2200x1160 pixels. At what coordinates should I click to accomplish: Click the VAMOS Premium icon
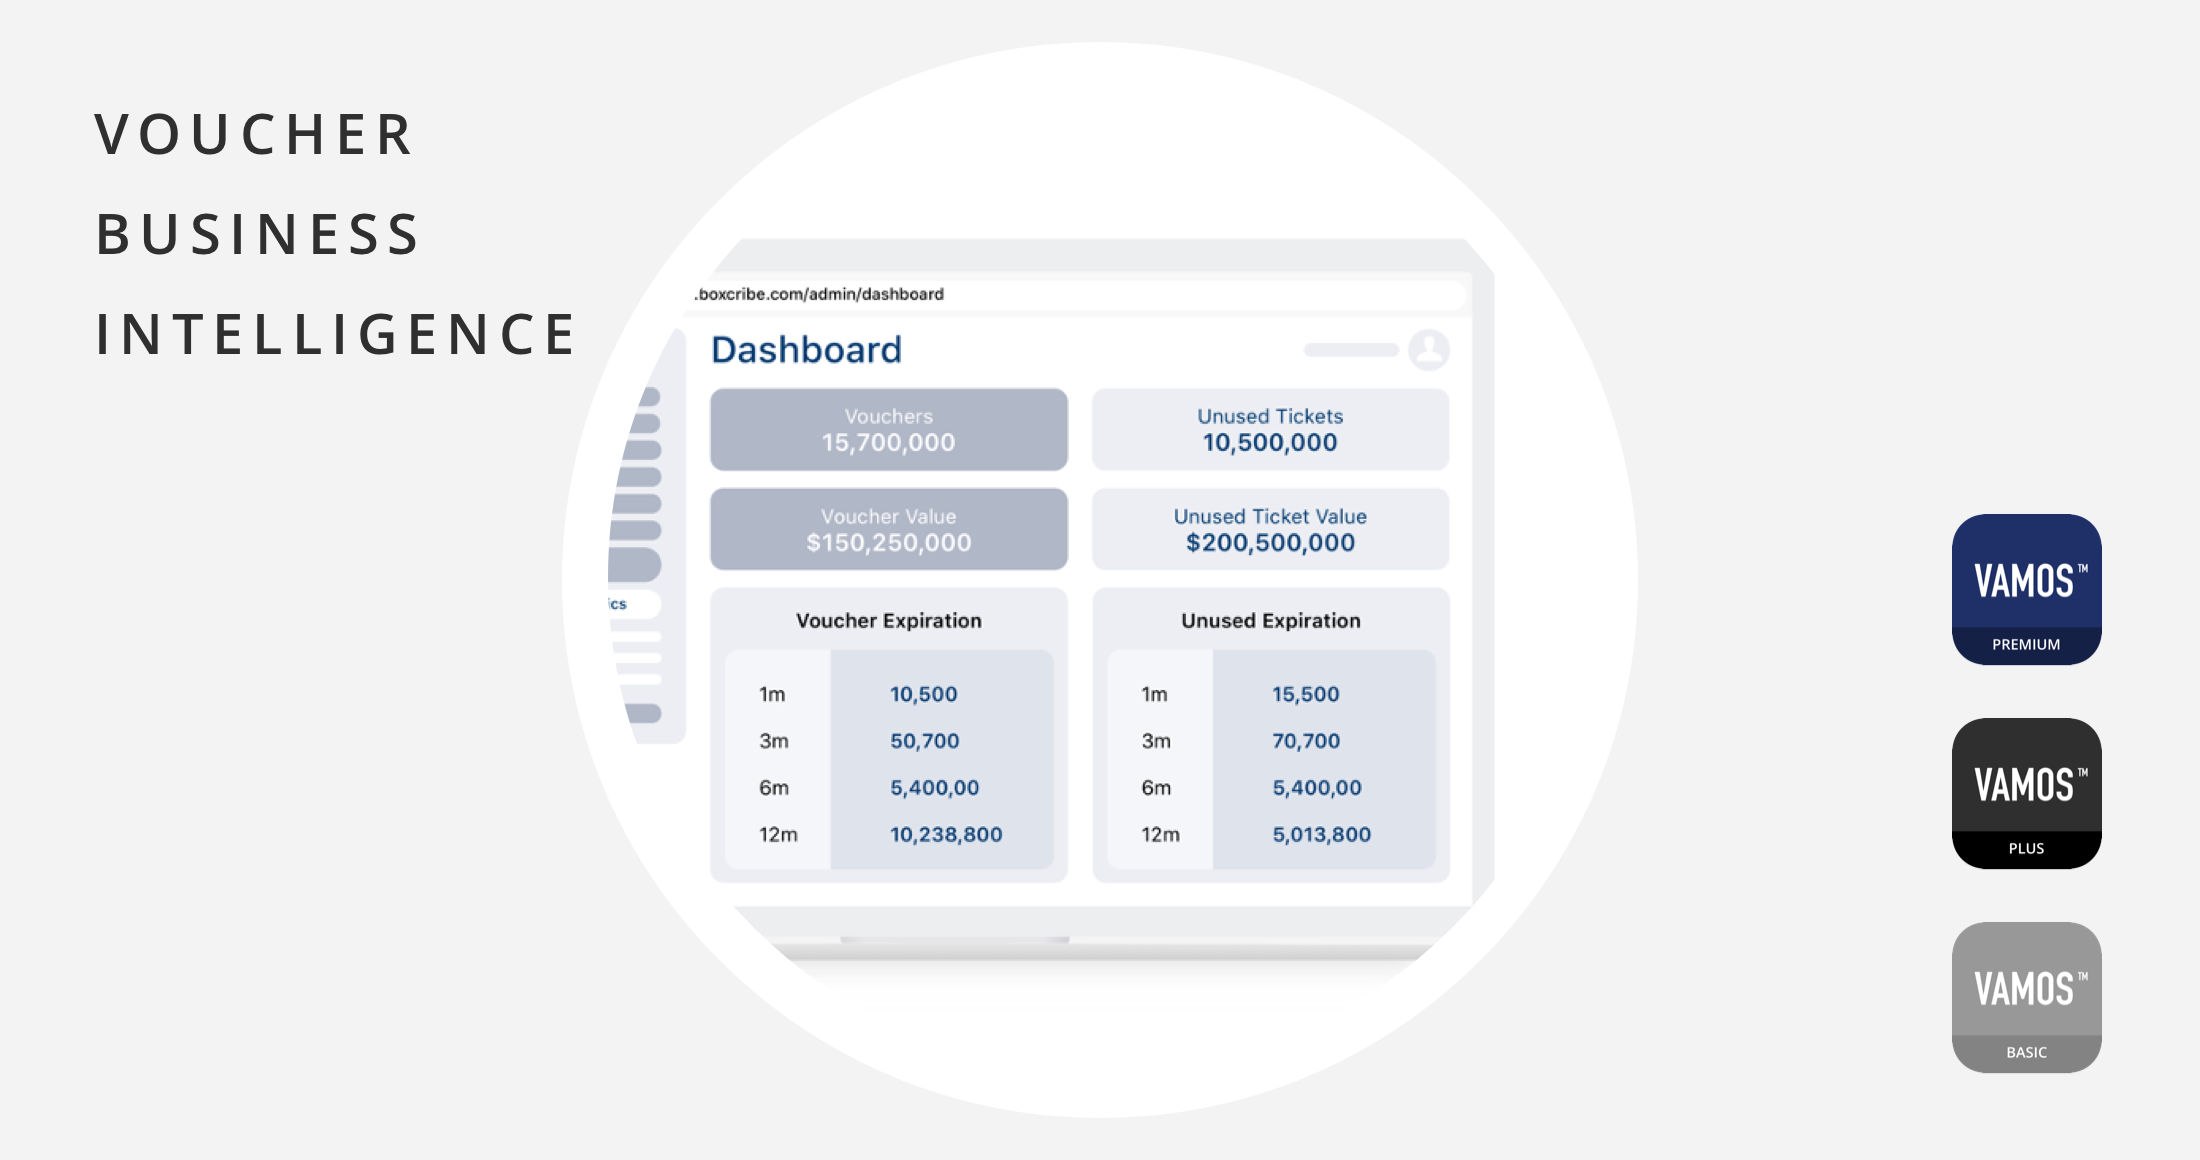(x=2026, y=589)
